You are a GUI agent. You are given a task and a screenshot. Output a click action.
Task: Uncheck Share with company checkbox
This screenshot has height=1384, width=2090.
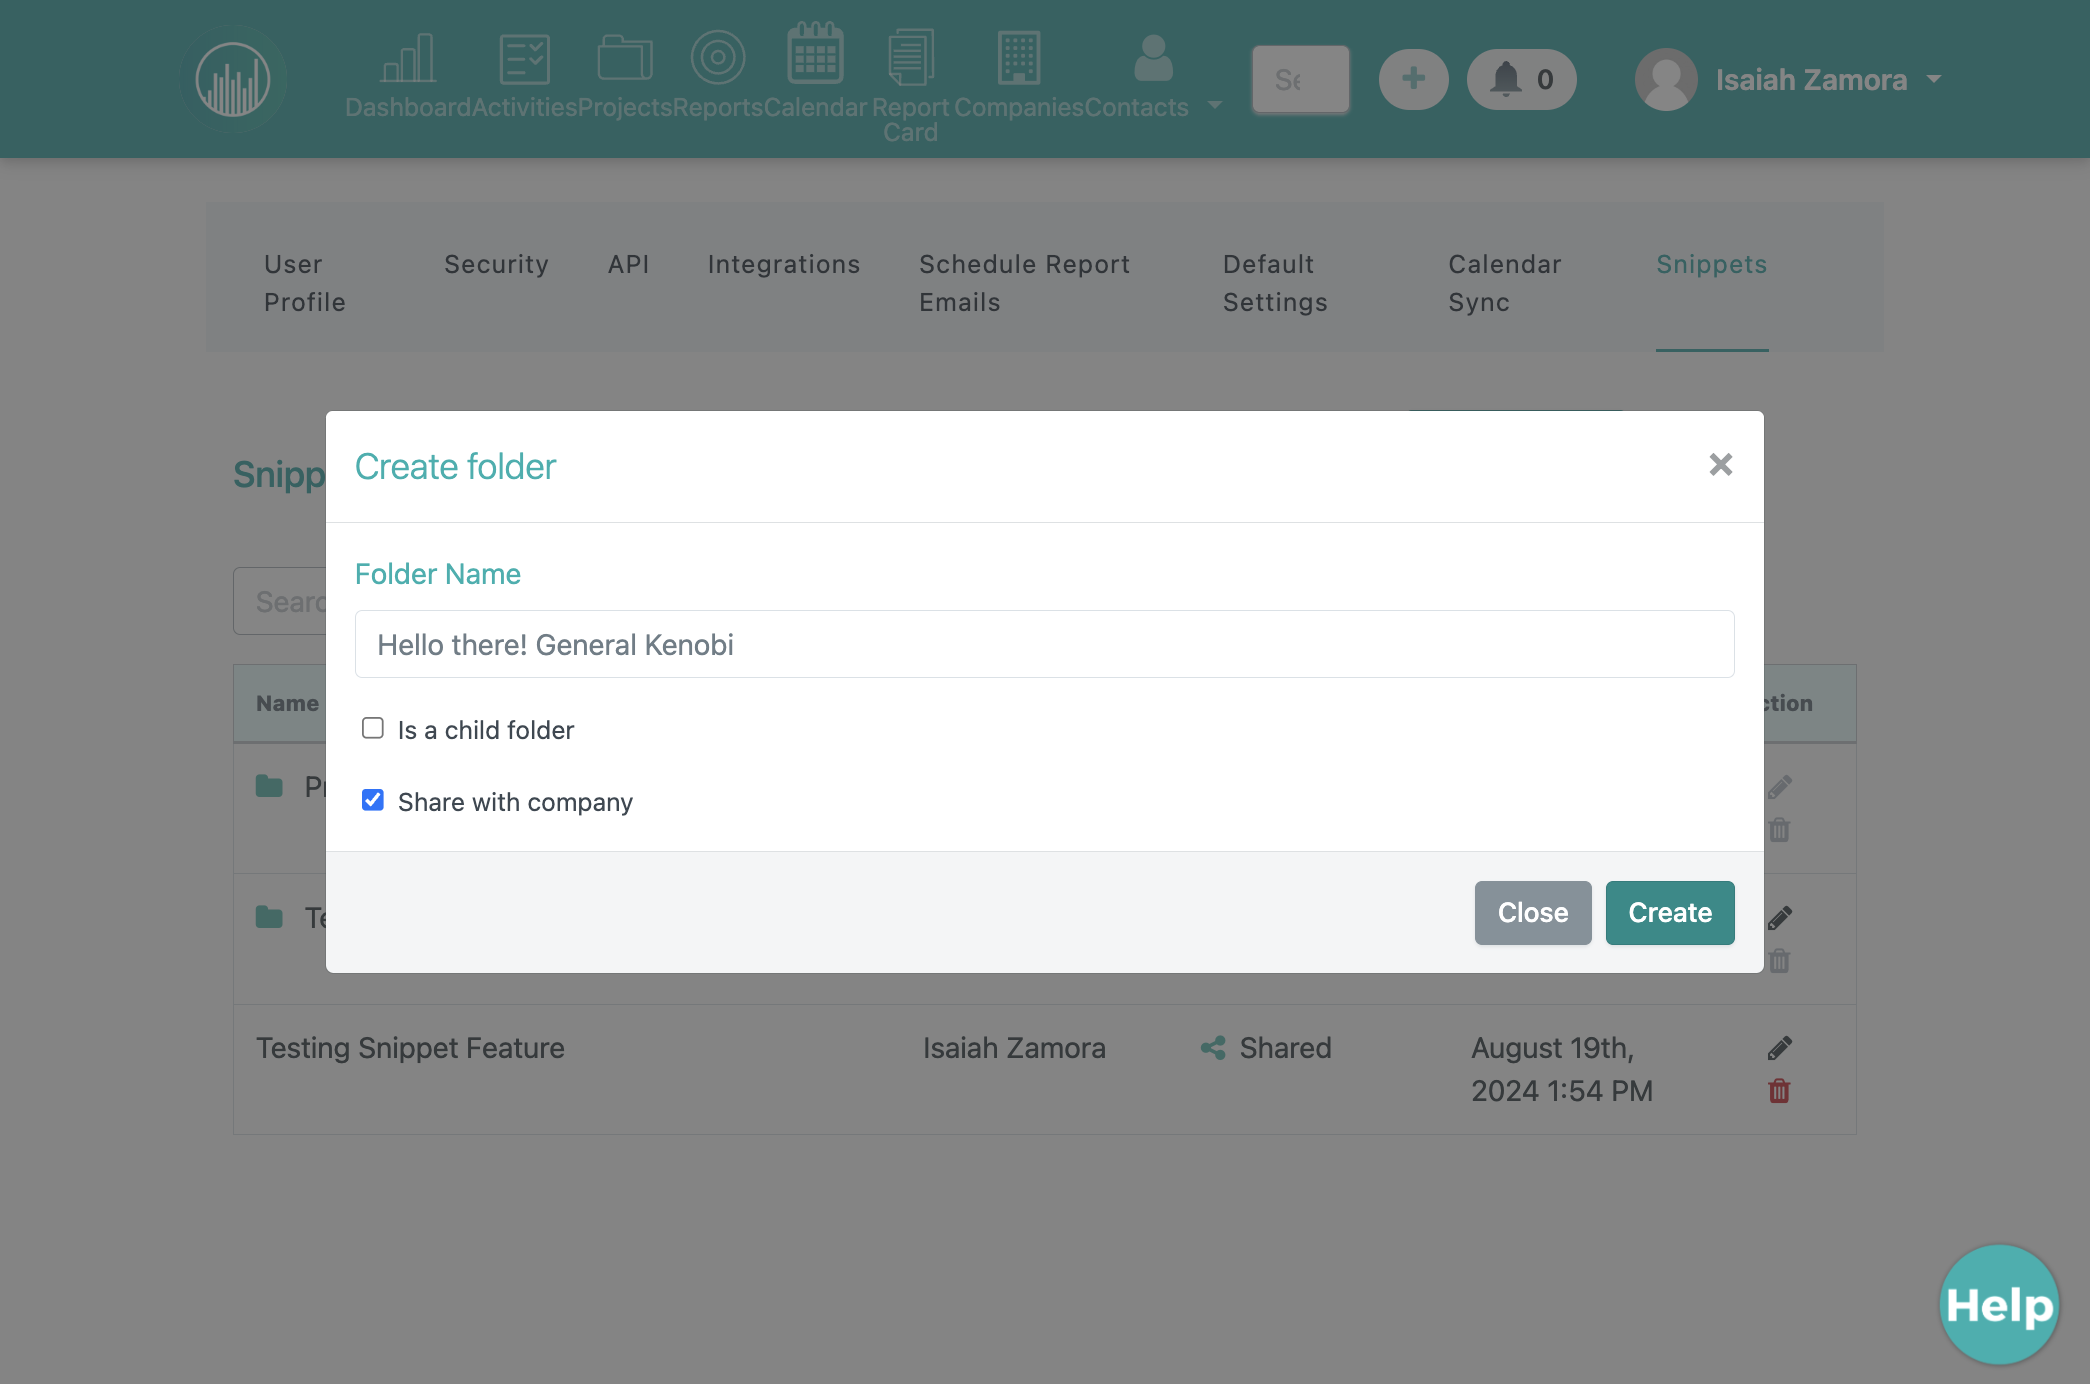[x=373, y=800]
